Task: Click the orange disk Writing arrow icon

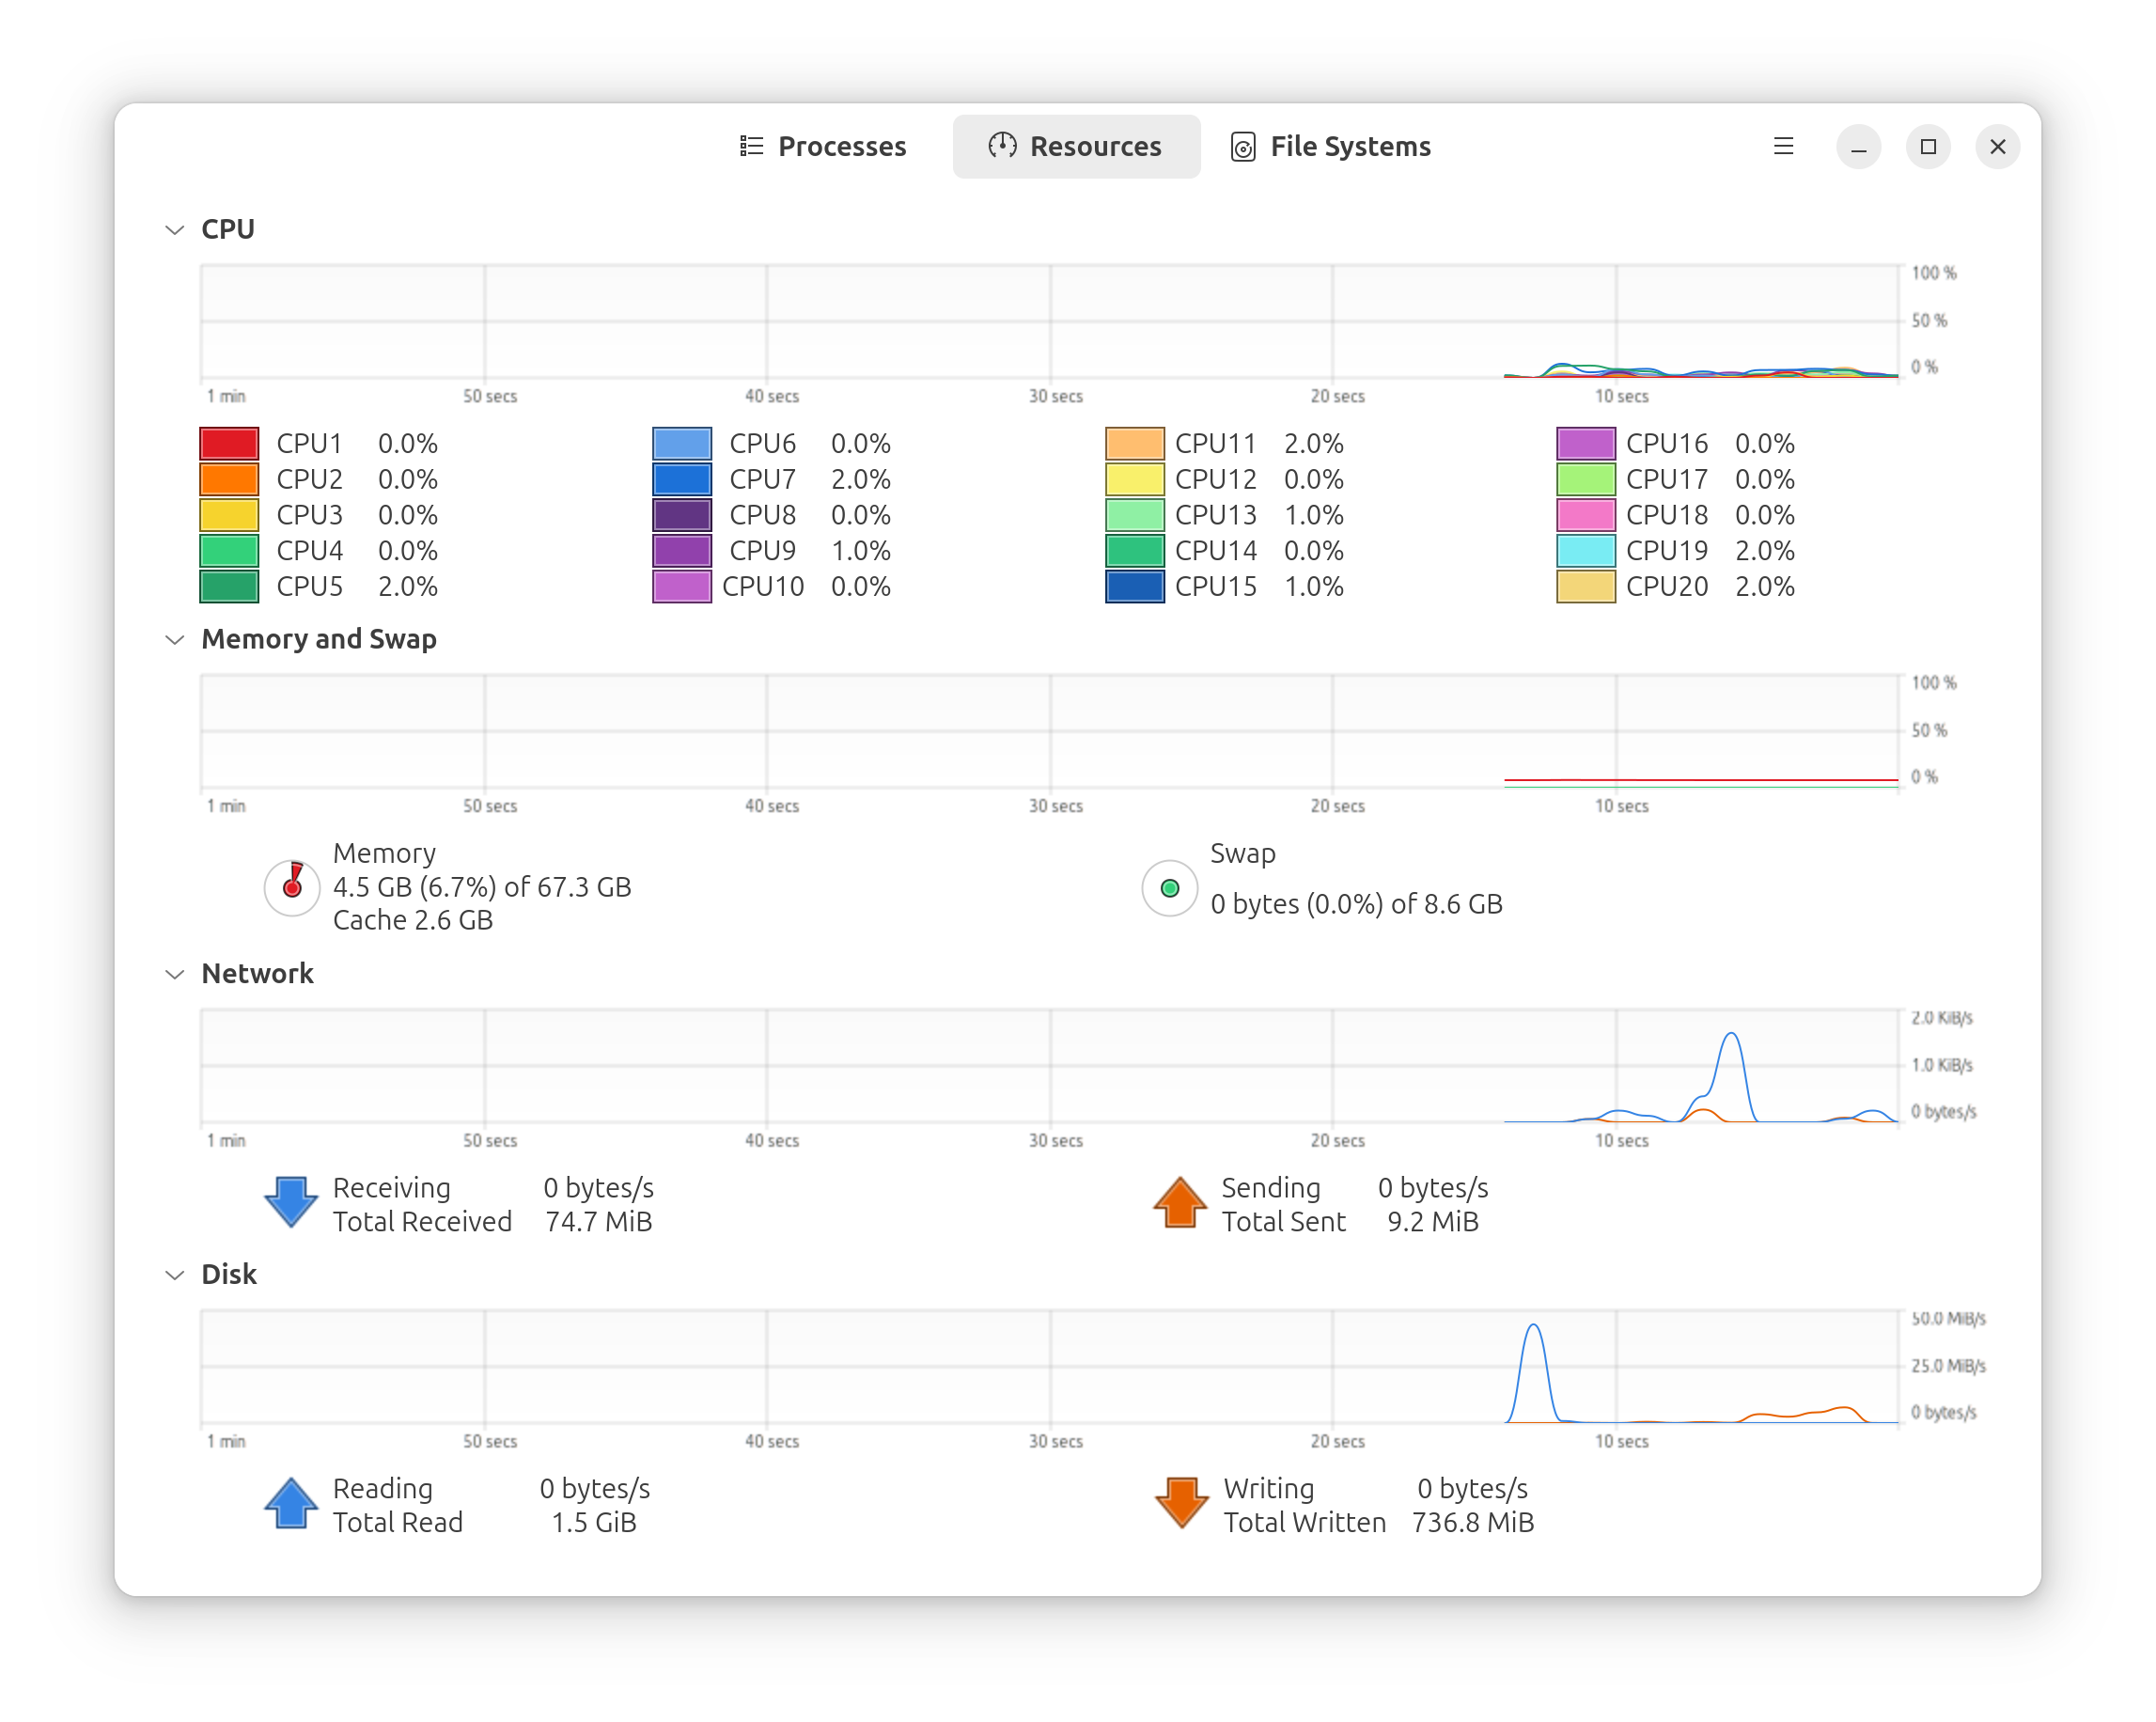Action: 1181,1503
